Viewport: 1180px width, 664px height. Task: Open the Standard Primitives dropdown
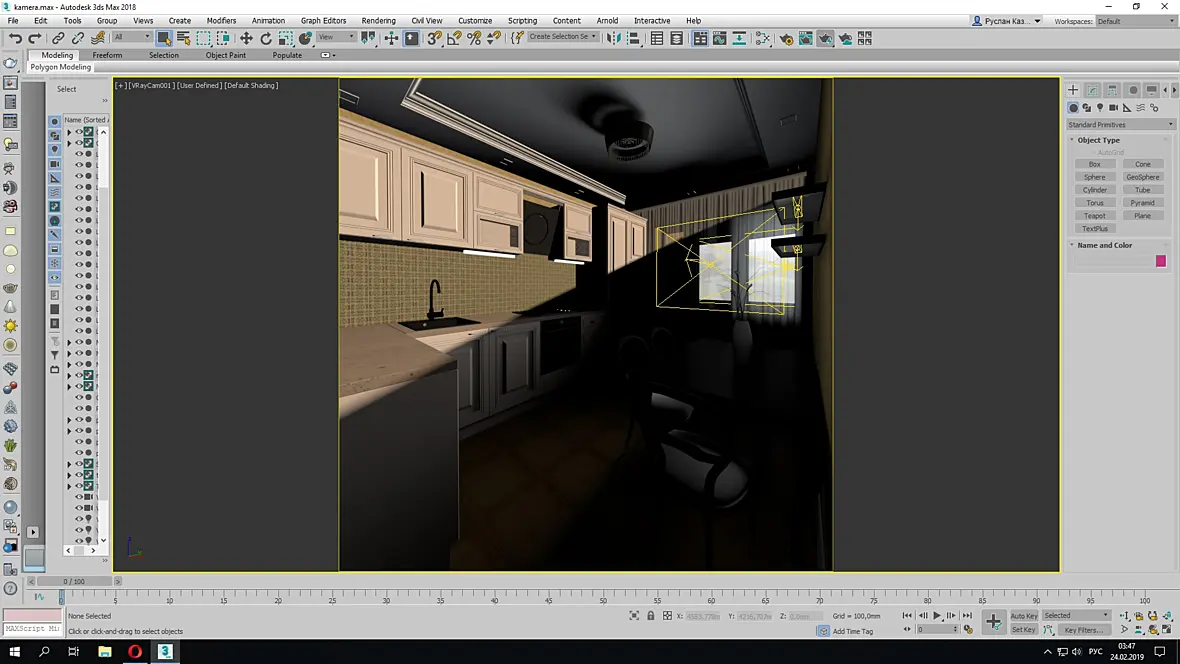(x=1120, y=125)
